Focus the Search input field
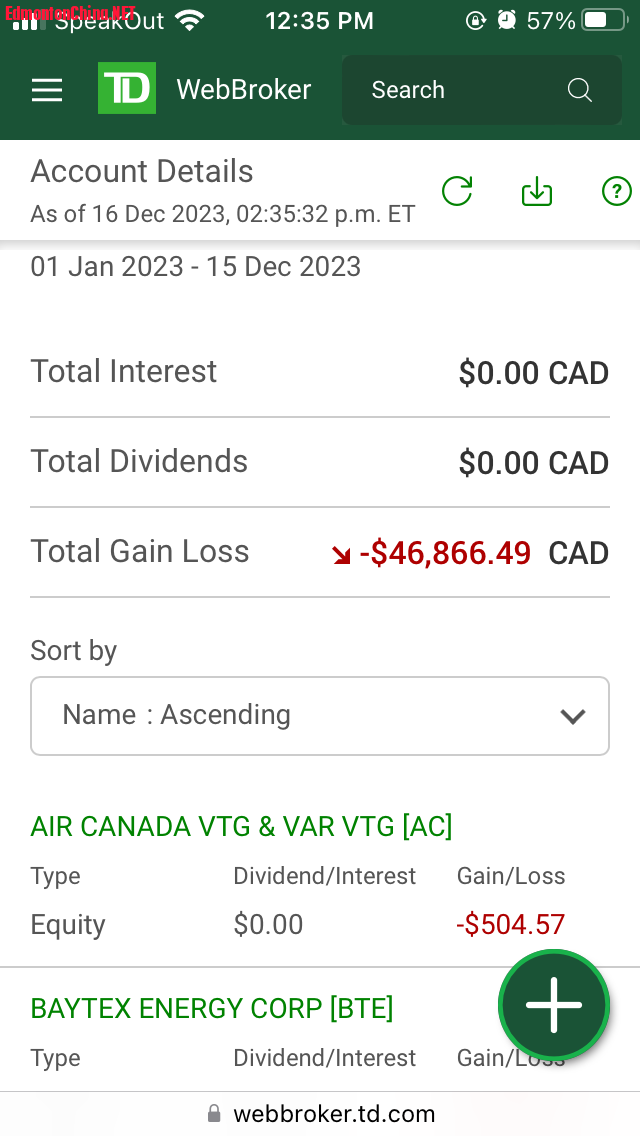The image size is (640, 1136). coord(460,90)
